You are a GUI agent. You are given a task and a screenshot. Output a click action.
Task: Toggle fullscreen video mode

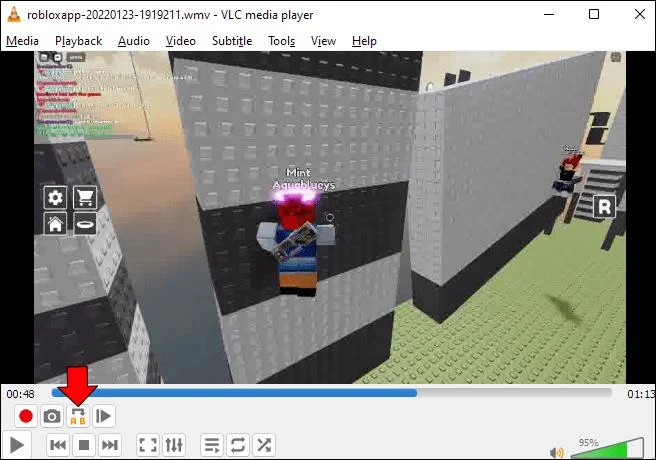click(x=148, y=445)
